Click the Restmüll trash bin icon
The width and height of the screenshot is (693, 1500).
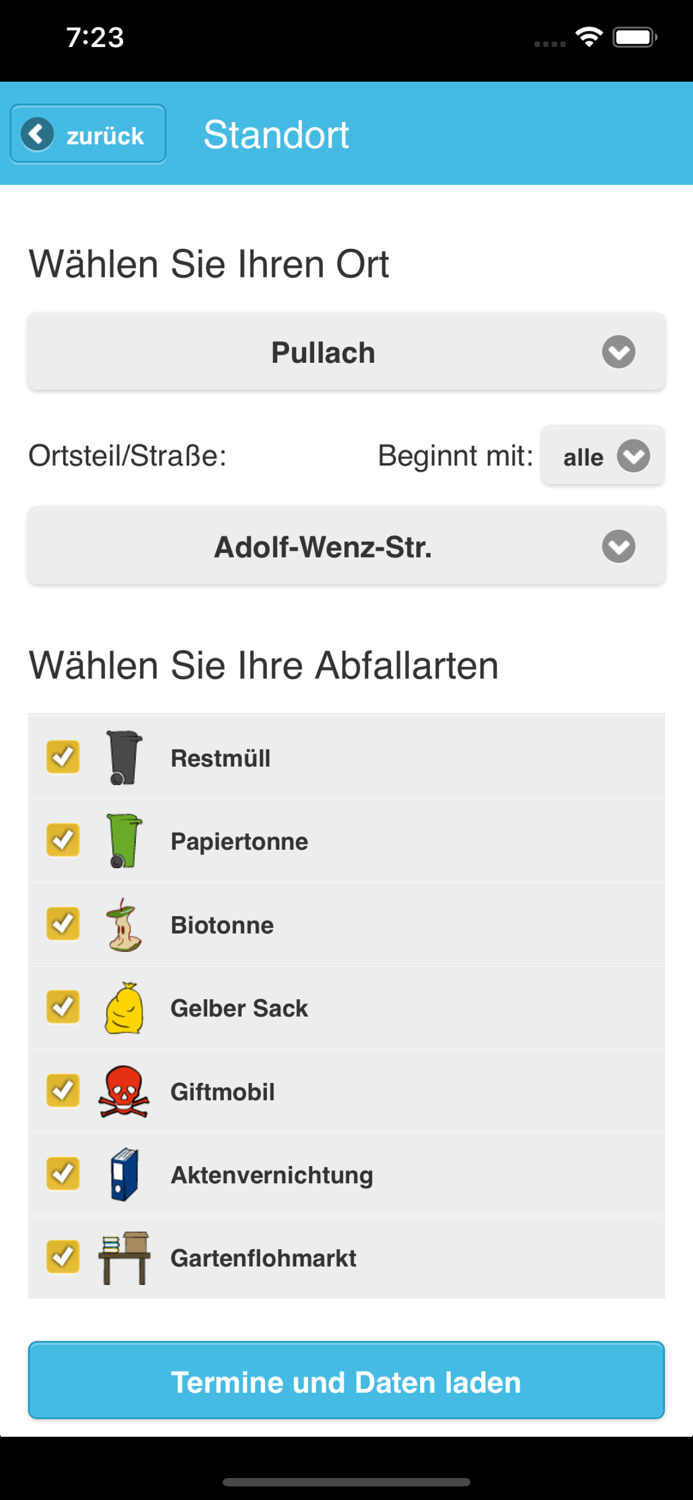click(123, 757)
